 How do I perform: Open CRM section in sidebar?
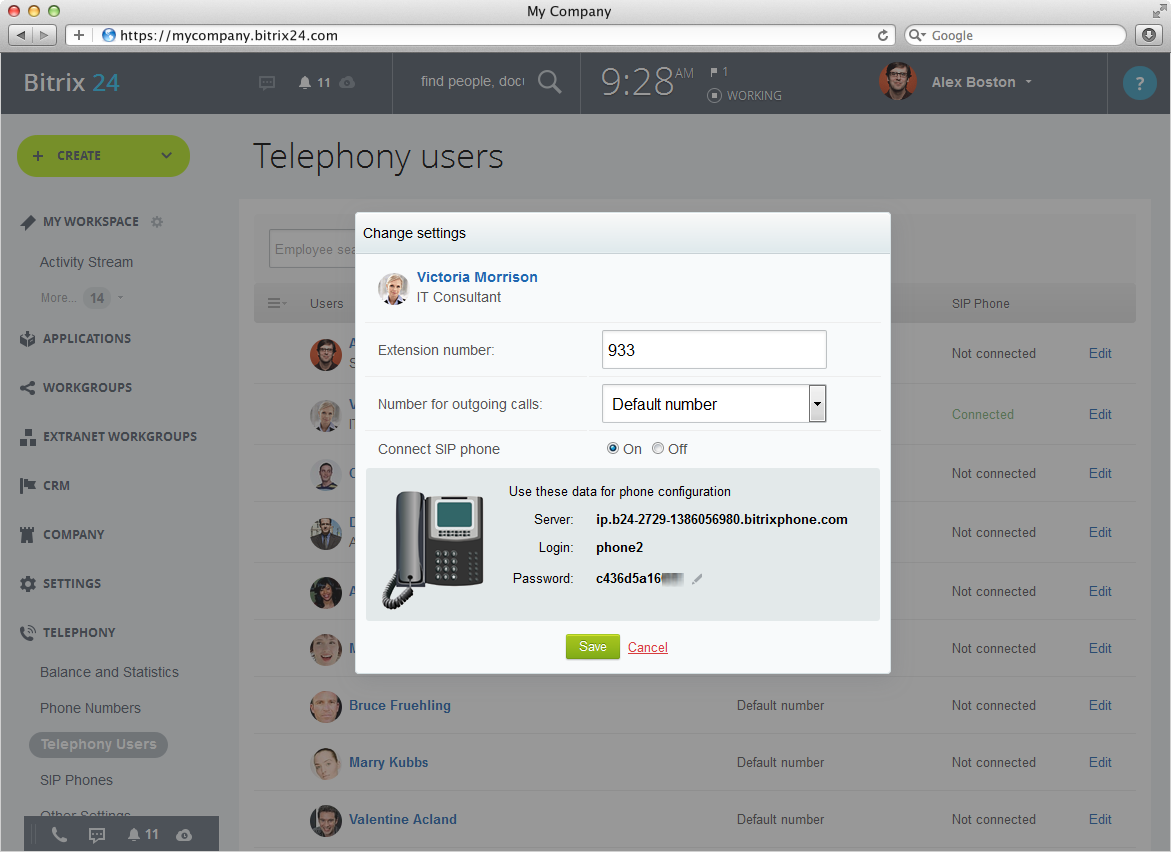(x=56, y=485)
